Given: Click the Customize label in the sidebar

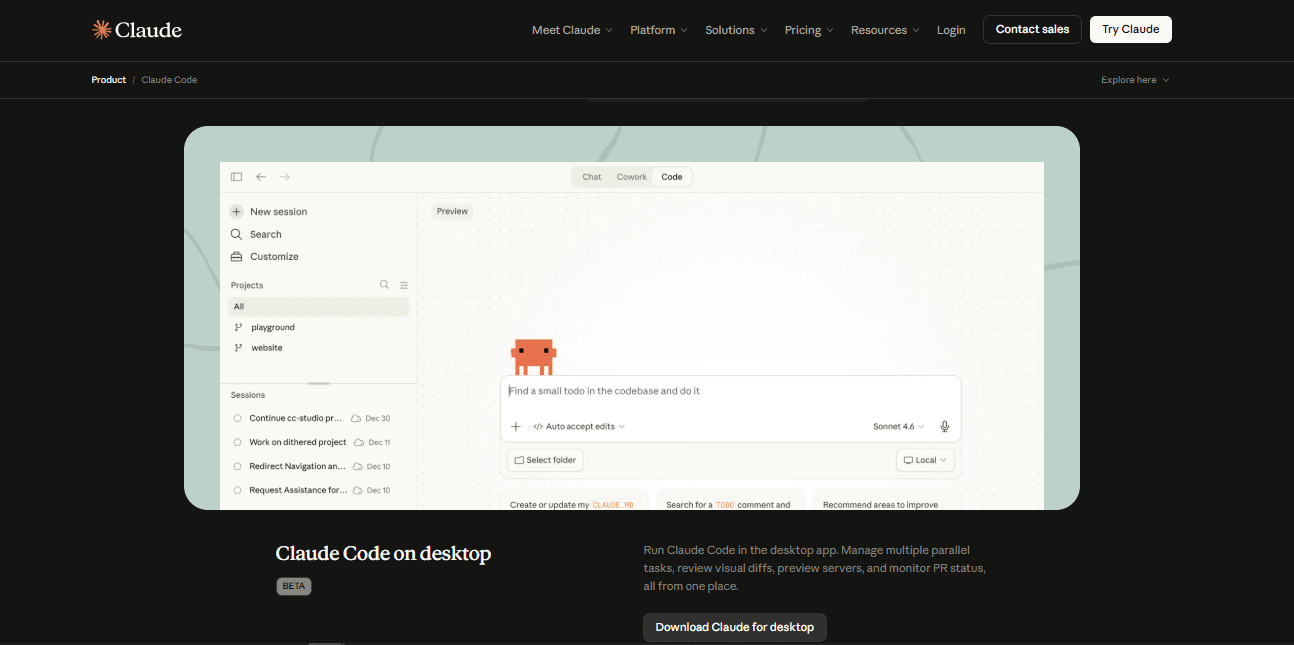Looking at the screenshot, I should 274,257.
